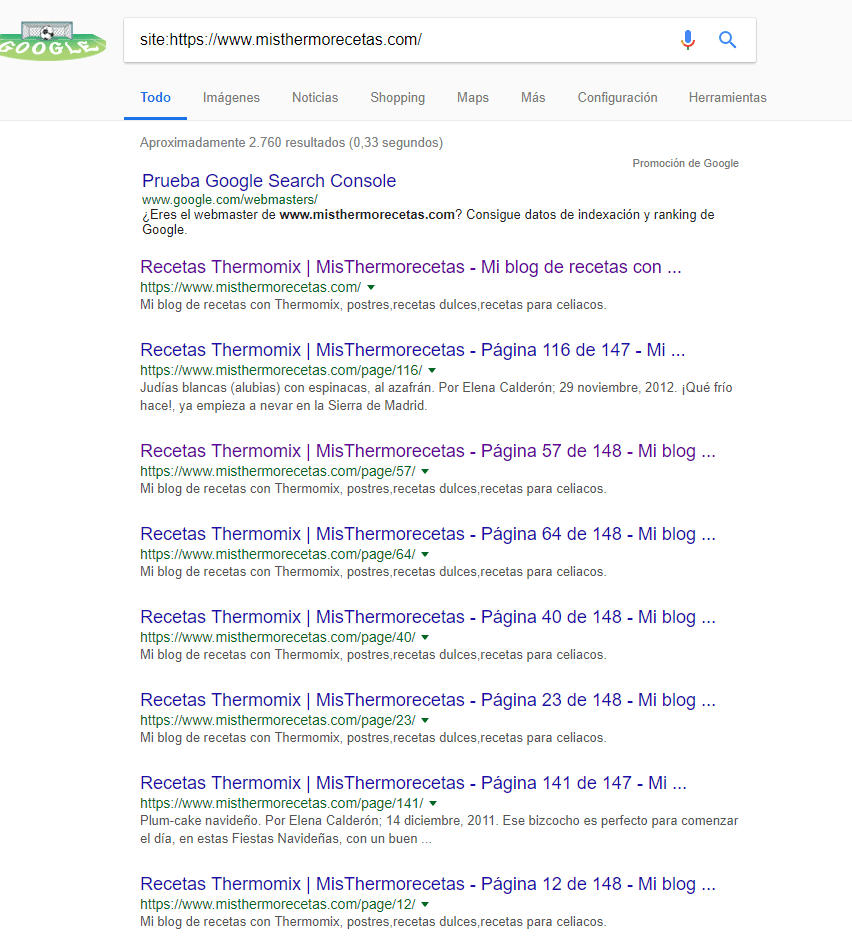Open result Página 64 de 148
The height and width of the screenshot is (944, 852).
point(428,534)
